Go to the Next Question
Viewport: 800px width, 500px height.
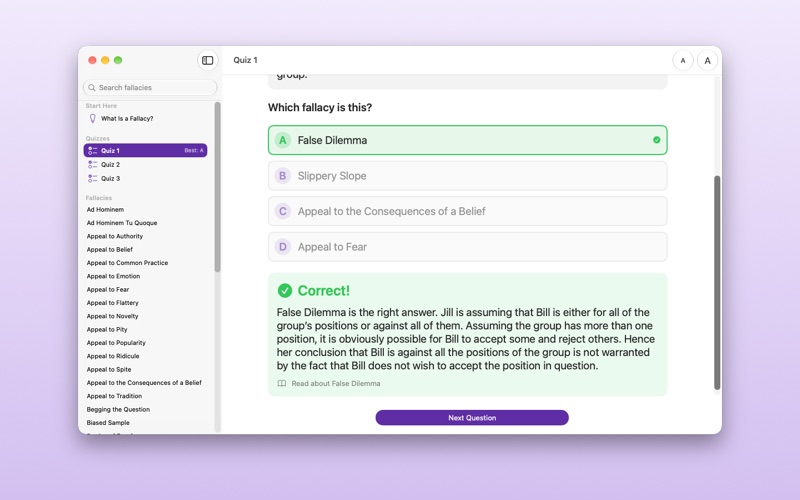(472, 417)
